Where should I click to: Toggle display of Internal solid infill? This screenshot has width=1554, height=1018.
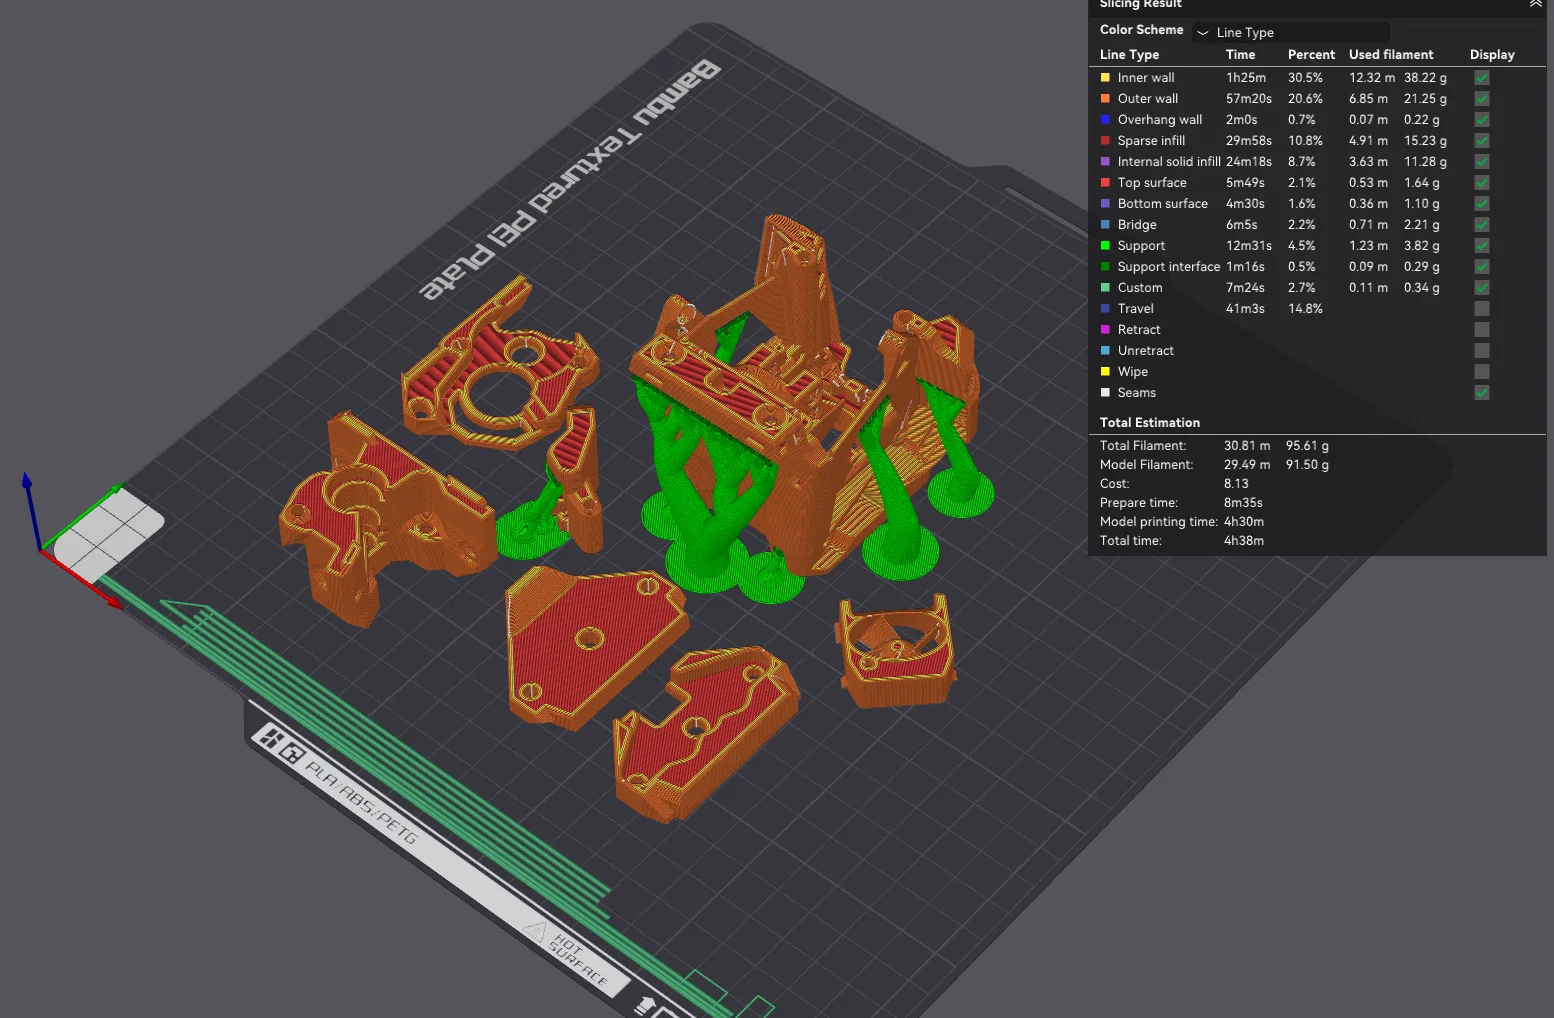point(1482,161)
